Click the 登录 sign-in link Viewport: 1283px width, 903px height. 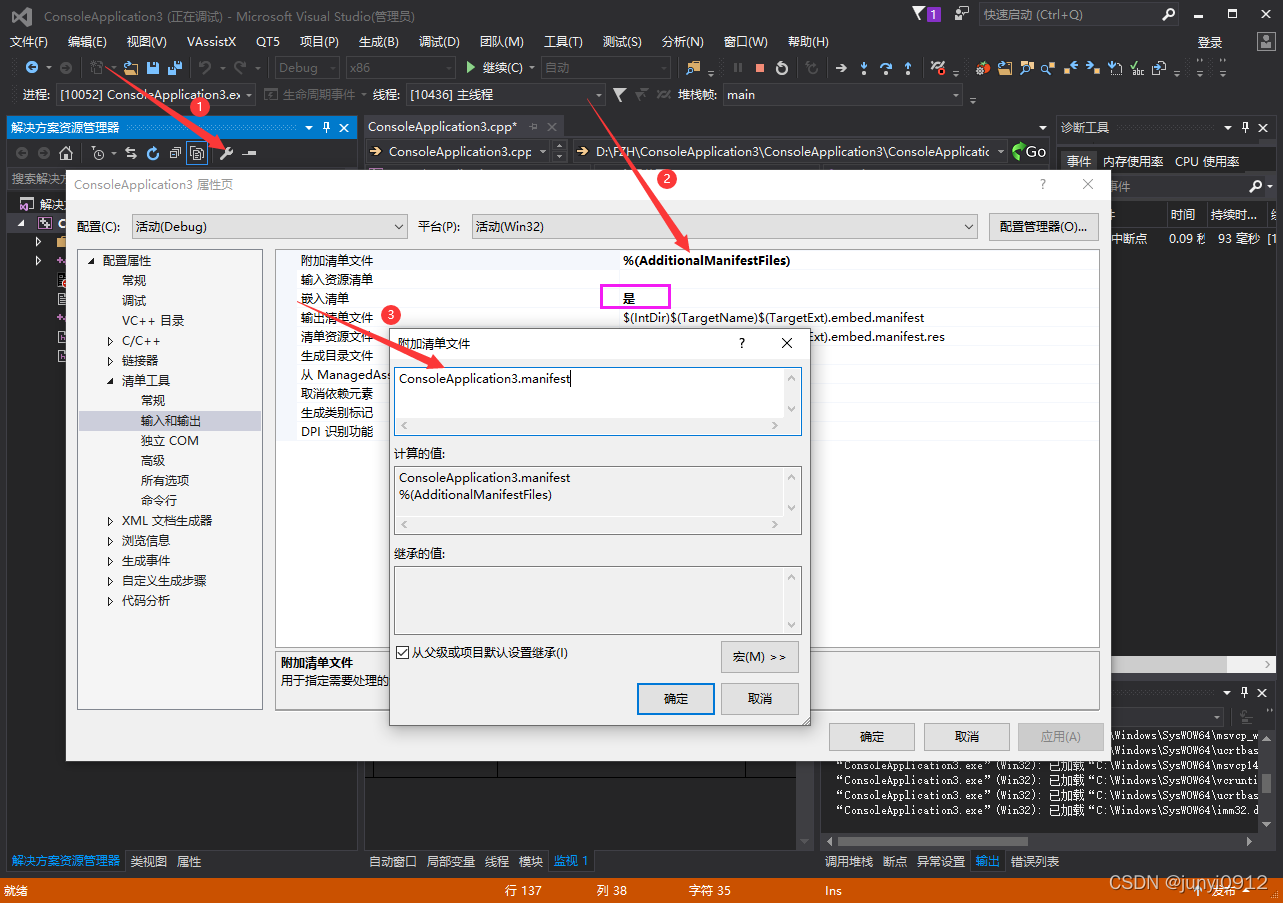(x=1210, y=42)
